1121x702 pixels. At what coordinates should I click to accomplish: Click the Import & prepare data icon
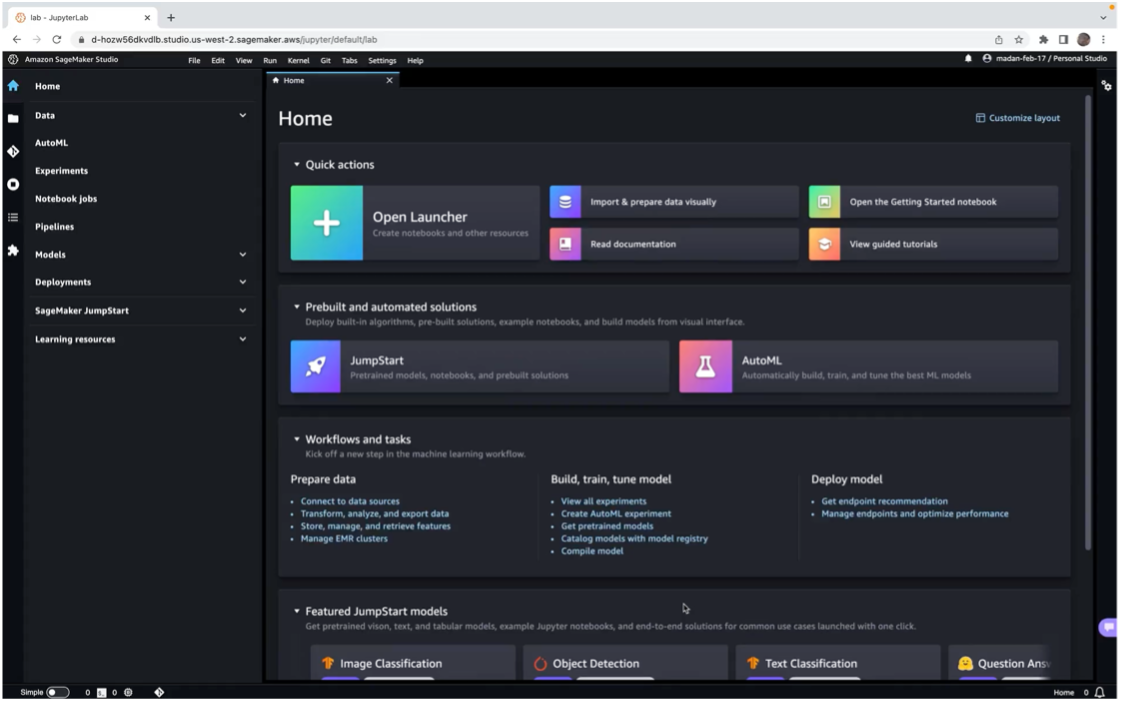pos(565,202)
